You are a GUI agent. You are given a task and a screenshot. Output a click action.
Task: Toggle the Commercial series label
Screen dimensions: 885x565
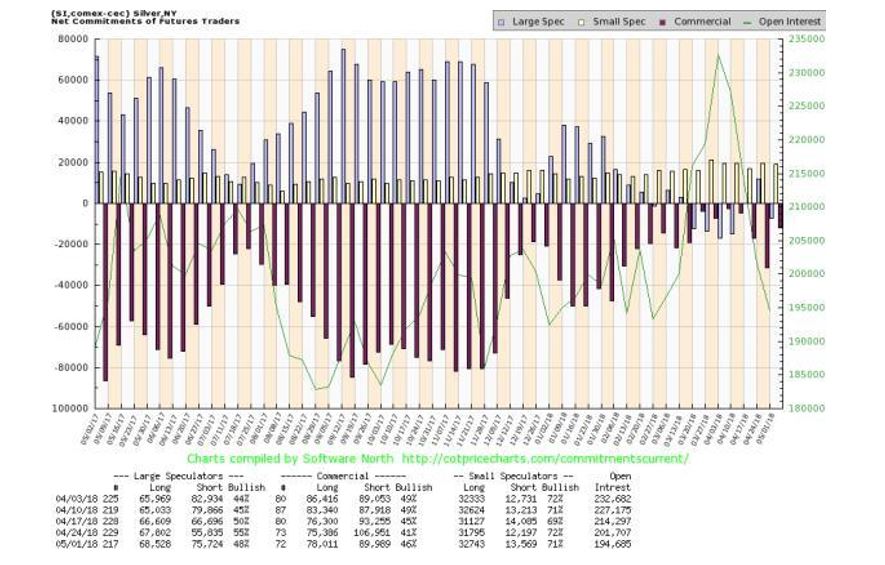702,21
